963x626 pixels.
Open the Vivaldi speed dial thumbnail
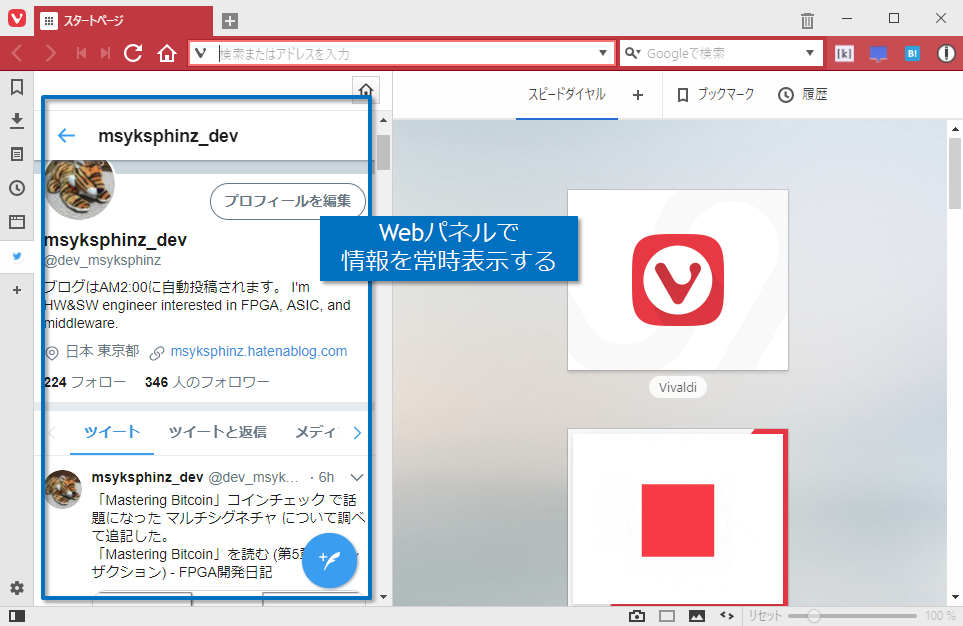coord(677,280)
